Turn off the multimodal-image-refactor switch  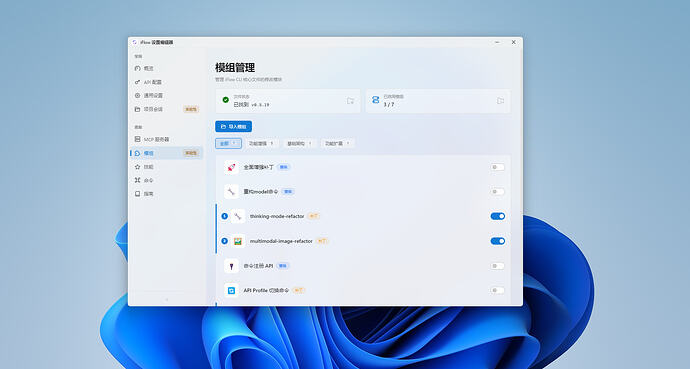tap(498, 241)
